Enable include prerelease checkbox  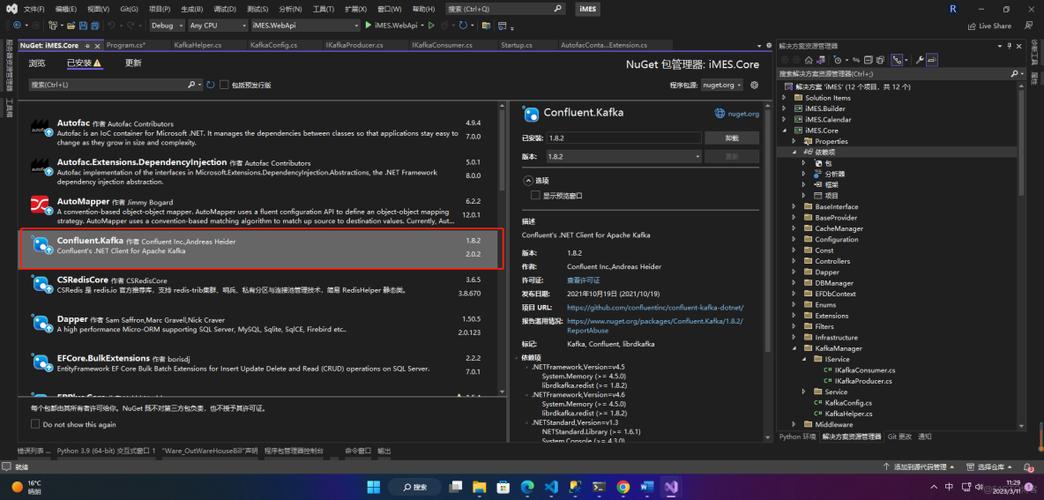tap(224, 85)
